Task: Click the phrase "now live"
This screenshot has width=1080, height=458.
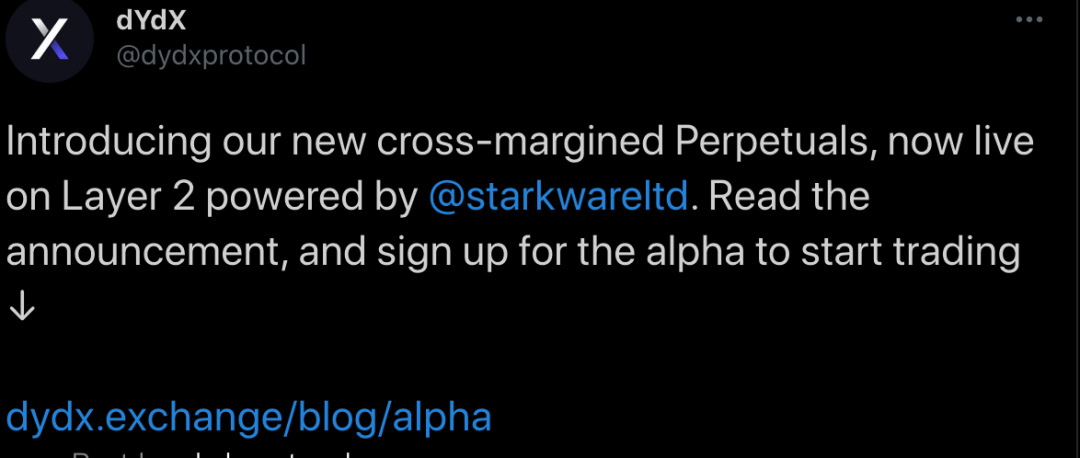Action: click(x=957, y=142)
